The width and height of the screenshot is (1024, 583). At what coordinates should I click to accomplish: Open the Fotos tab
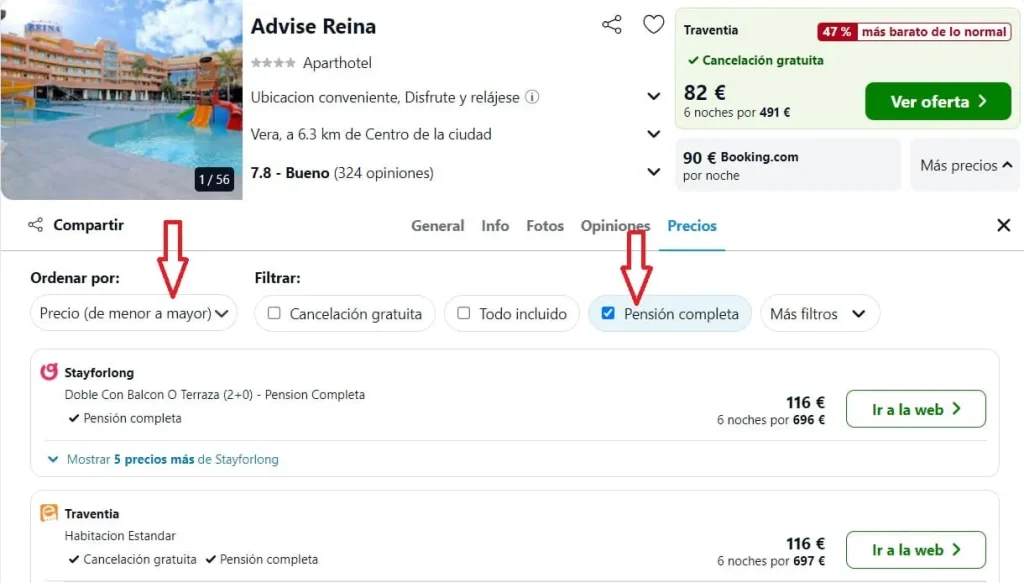click(545, 226)
